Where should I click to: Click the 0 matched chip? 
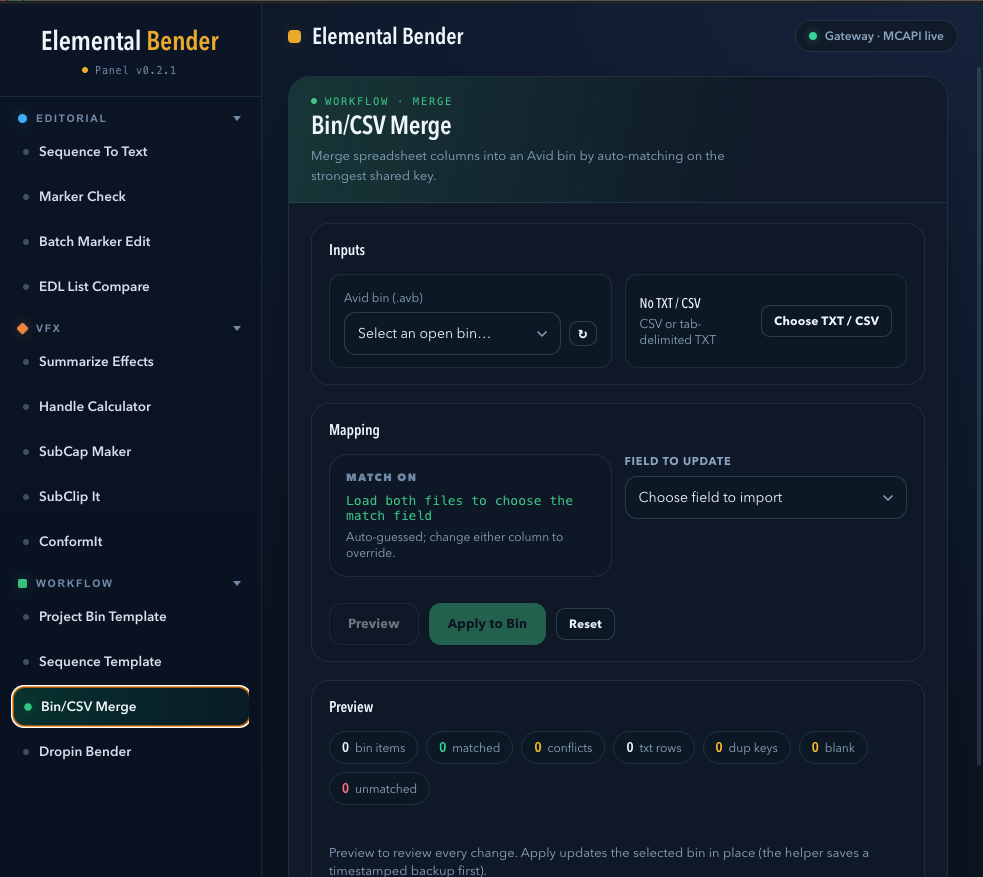(470, 748)
